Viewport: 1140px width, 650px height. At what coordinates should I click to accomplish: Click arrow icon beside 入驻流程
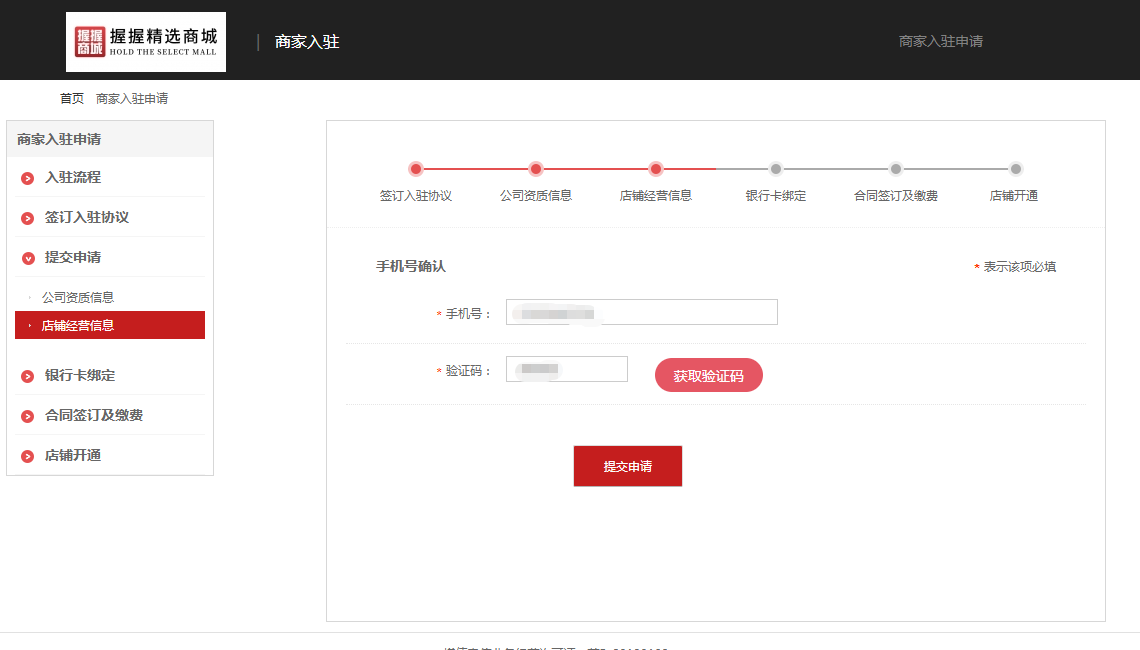28,178
